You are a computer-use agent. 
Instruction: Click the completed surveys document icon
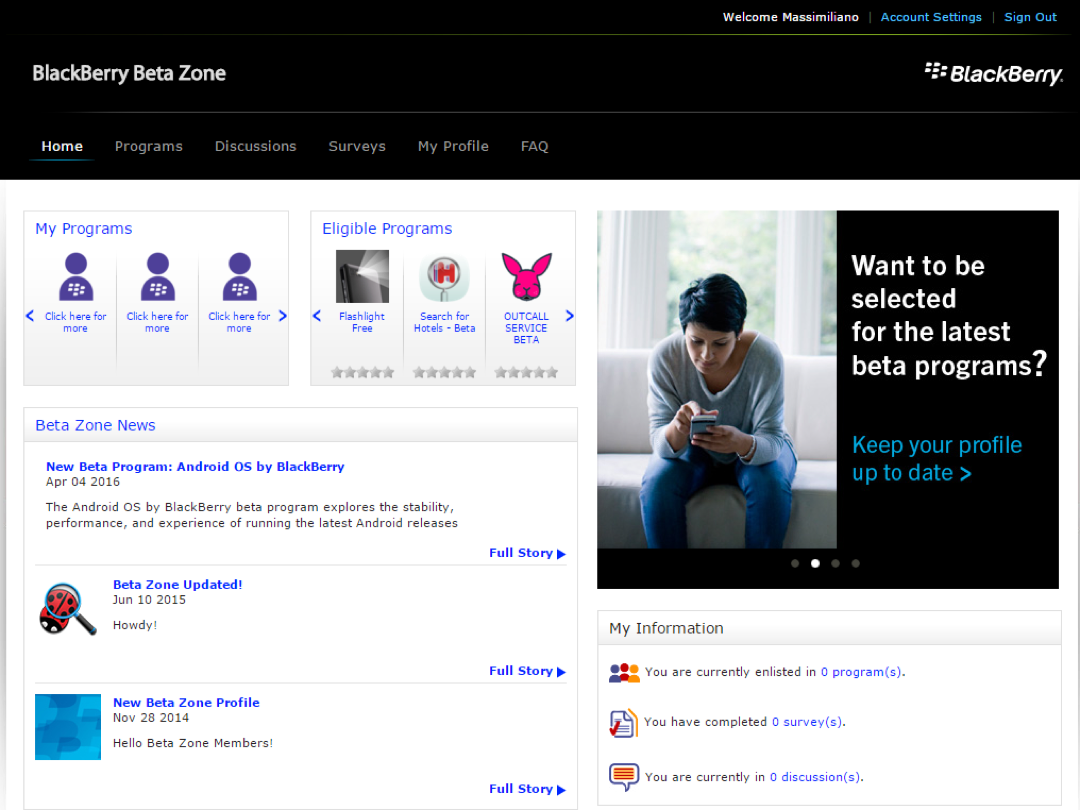pos(623,723)
